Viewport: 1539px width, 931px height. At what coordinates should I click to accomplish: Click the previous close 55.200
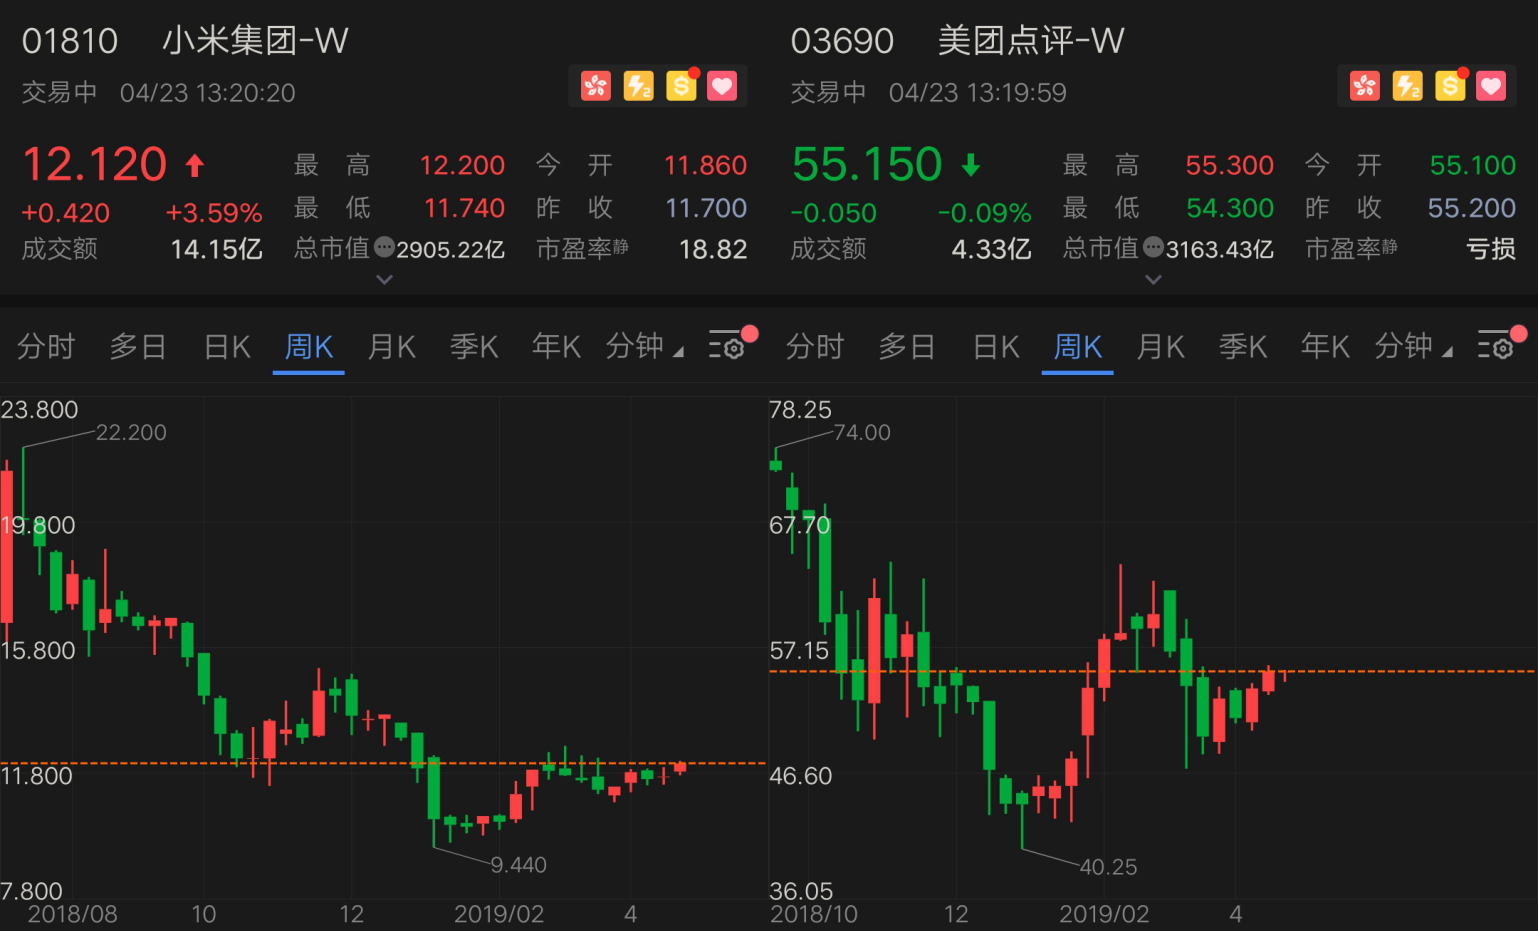[1472, 208]
